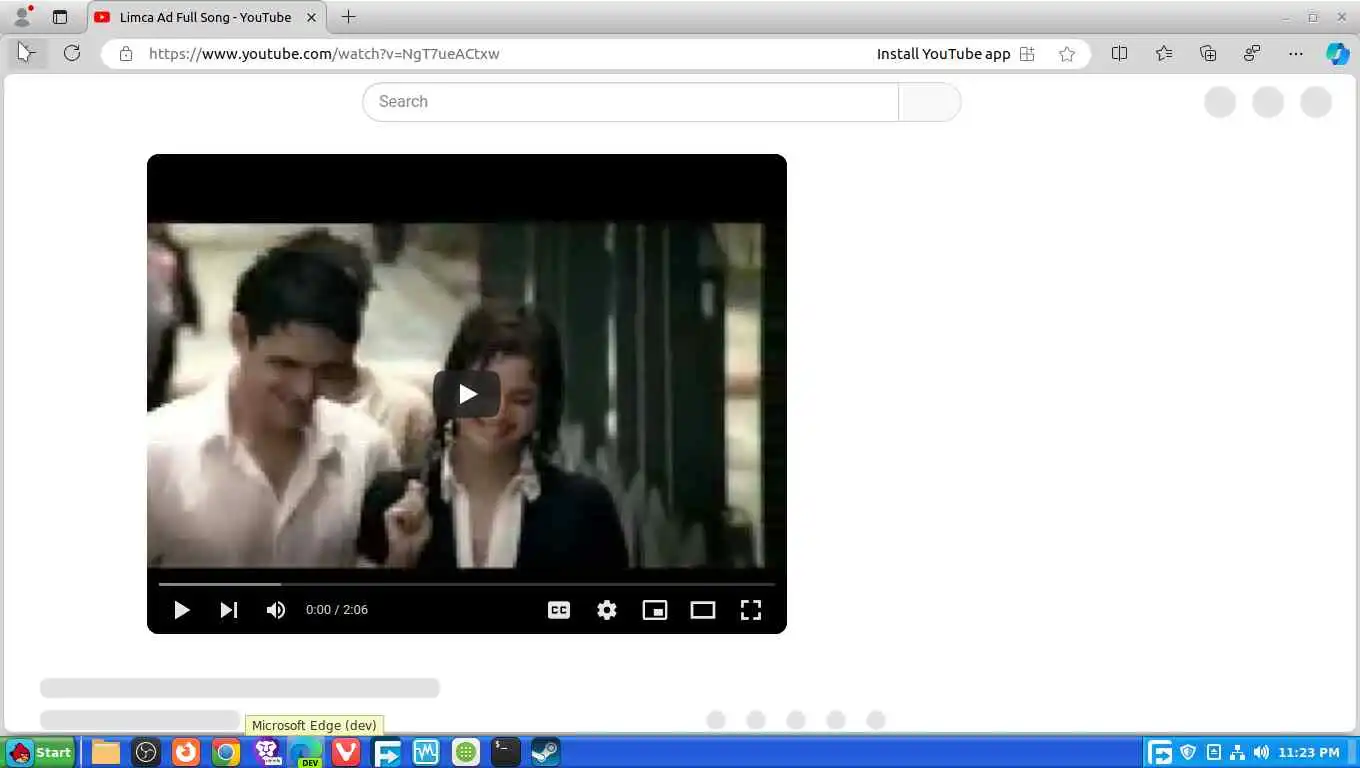1360x768 pixels.
Task: Seek on the video progress bar
Action: pos(467,584)
